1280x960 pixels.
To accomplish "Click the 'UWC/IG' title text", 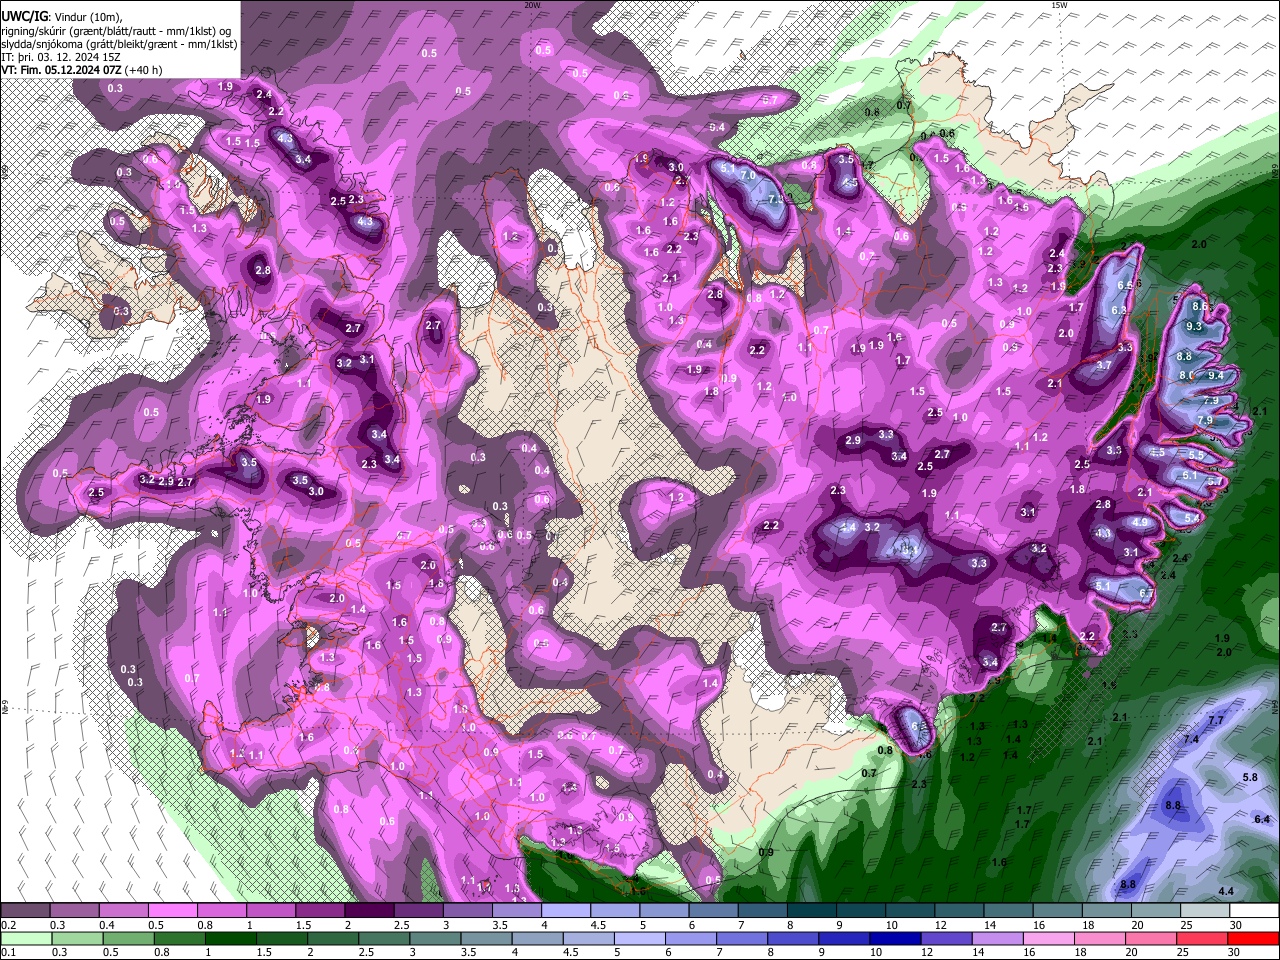I will click(24, 16).
